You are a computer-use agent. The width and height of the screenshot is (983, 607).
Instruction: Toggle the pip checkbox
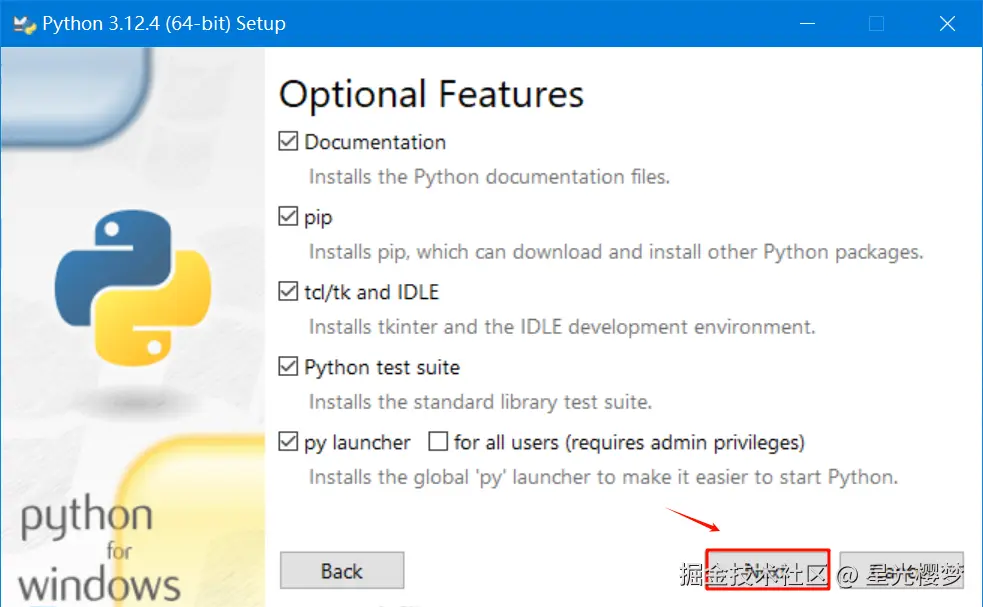coord(288,217)
